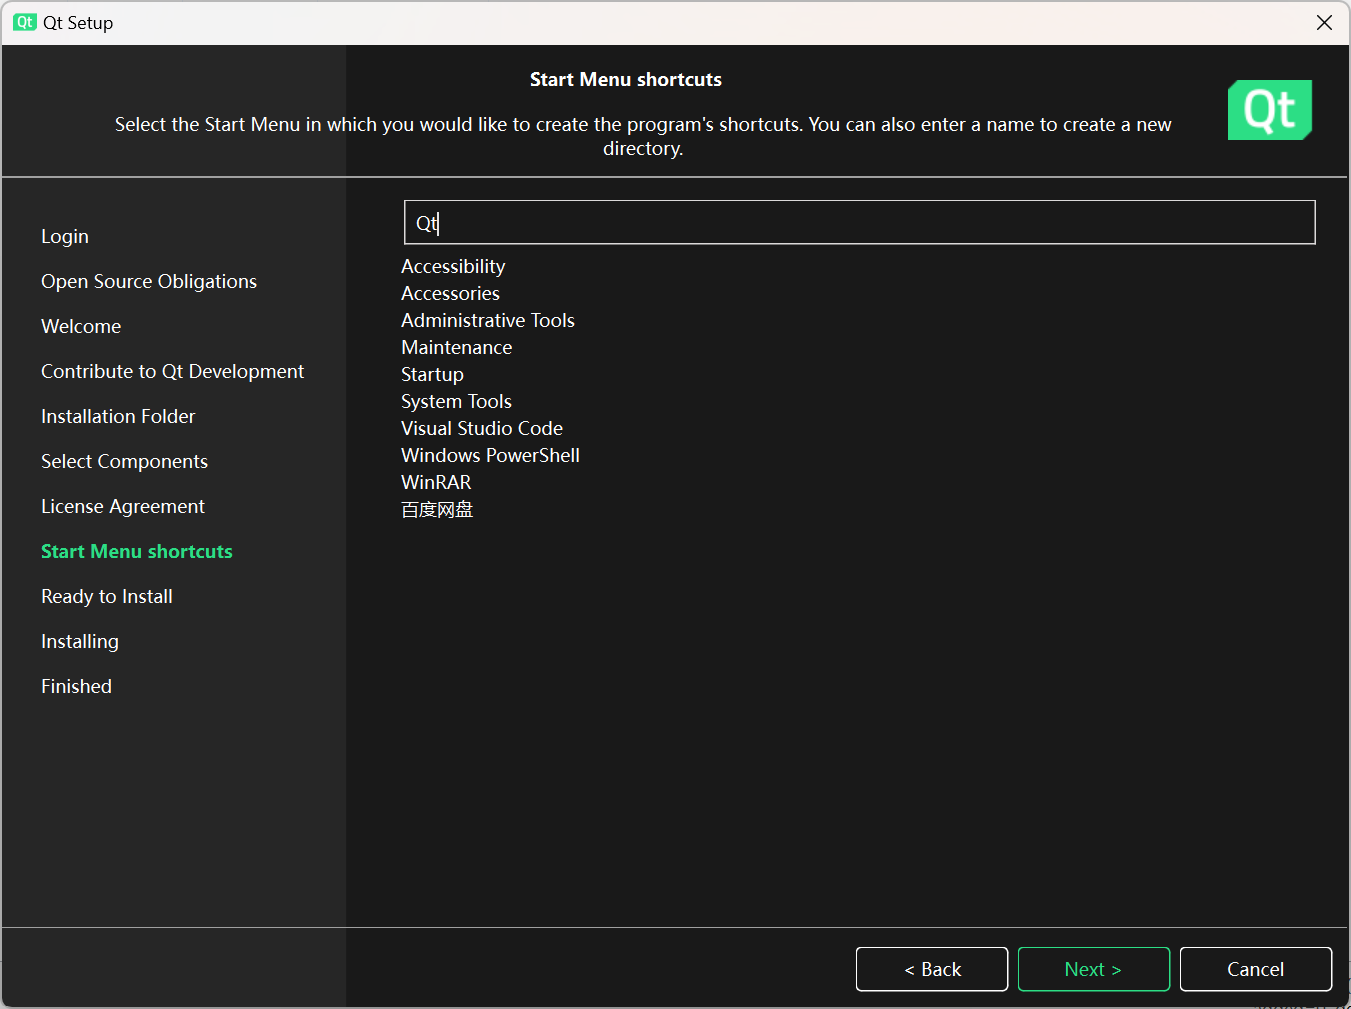Screen dimensions: 1351x1009
Task: Click Finished step in sidebar
Action: 76,686
